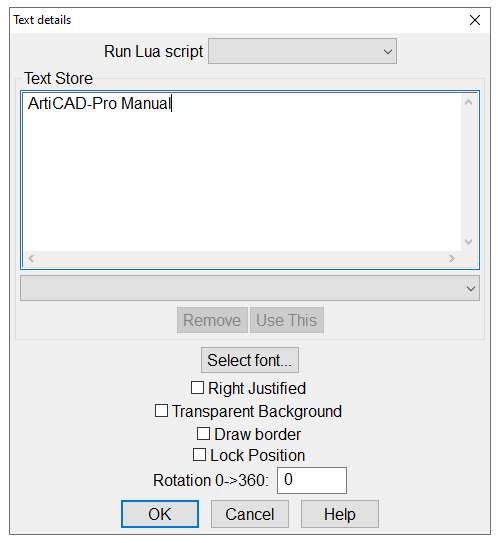Viewport: 498px width, 543px height.
Task: Open the Select font dialog
Action: pyautogui.click(x=250, y=360)
